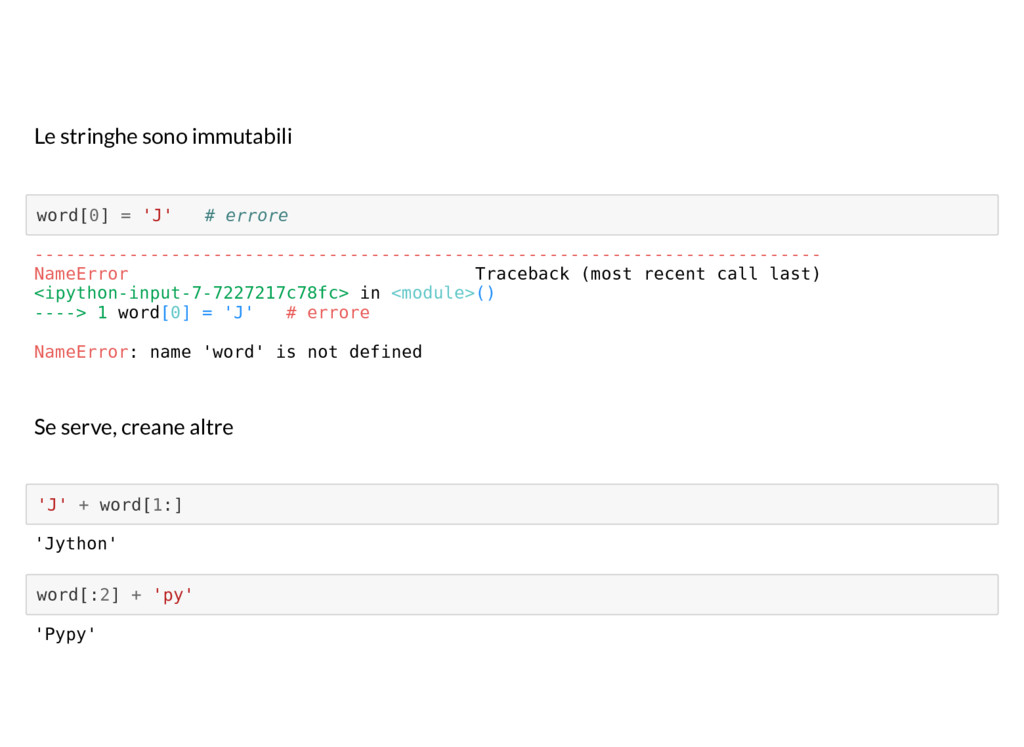The width and height of the screenshot is (1024, 747).
Task: Click the red '# errore' comment in the traceback line
Action: pos(328,313)
